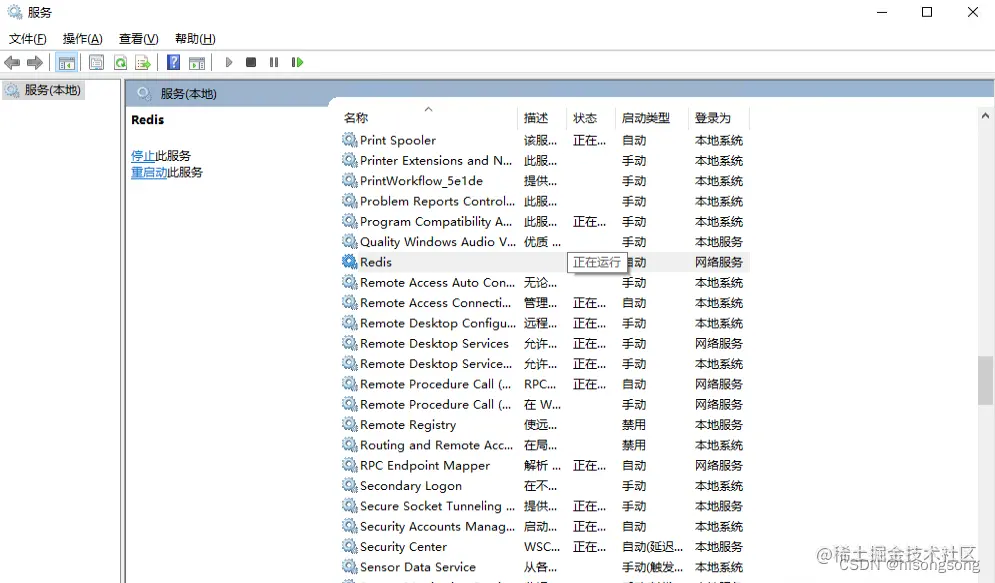Click the Pause Service icon
Screen dimensions: 995x583
(274, 62)
